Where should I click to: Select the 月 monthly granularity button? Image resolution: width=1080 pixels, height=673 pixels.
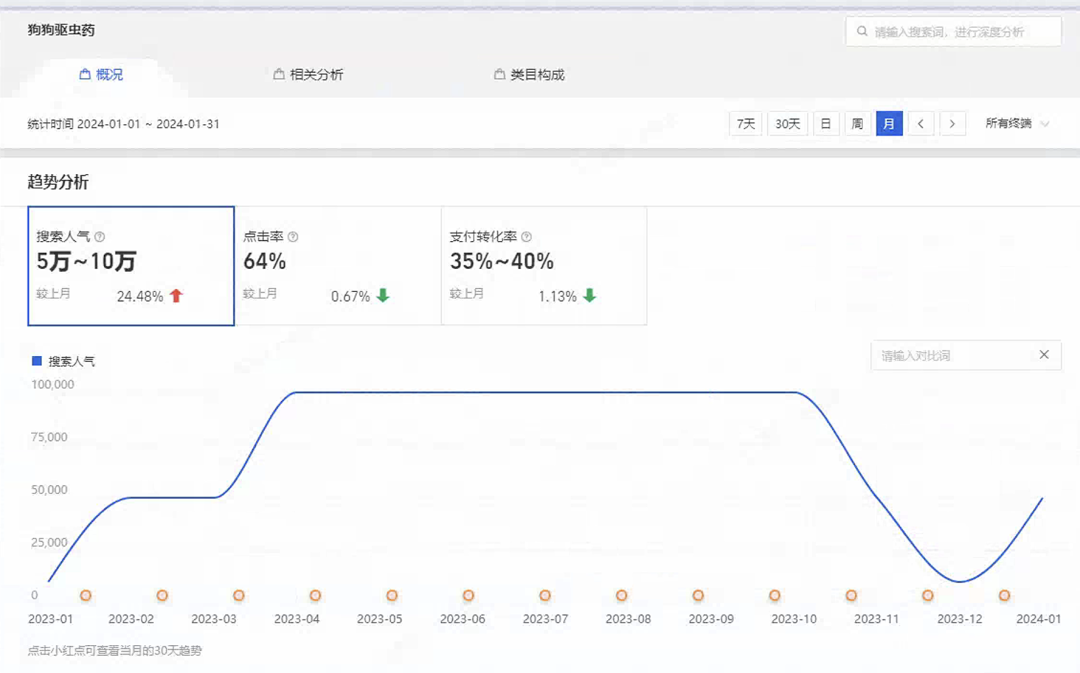pyautogui.click(x=889, y=124)
